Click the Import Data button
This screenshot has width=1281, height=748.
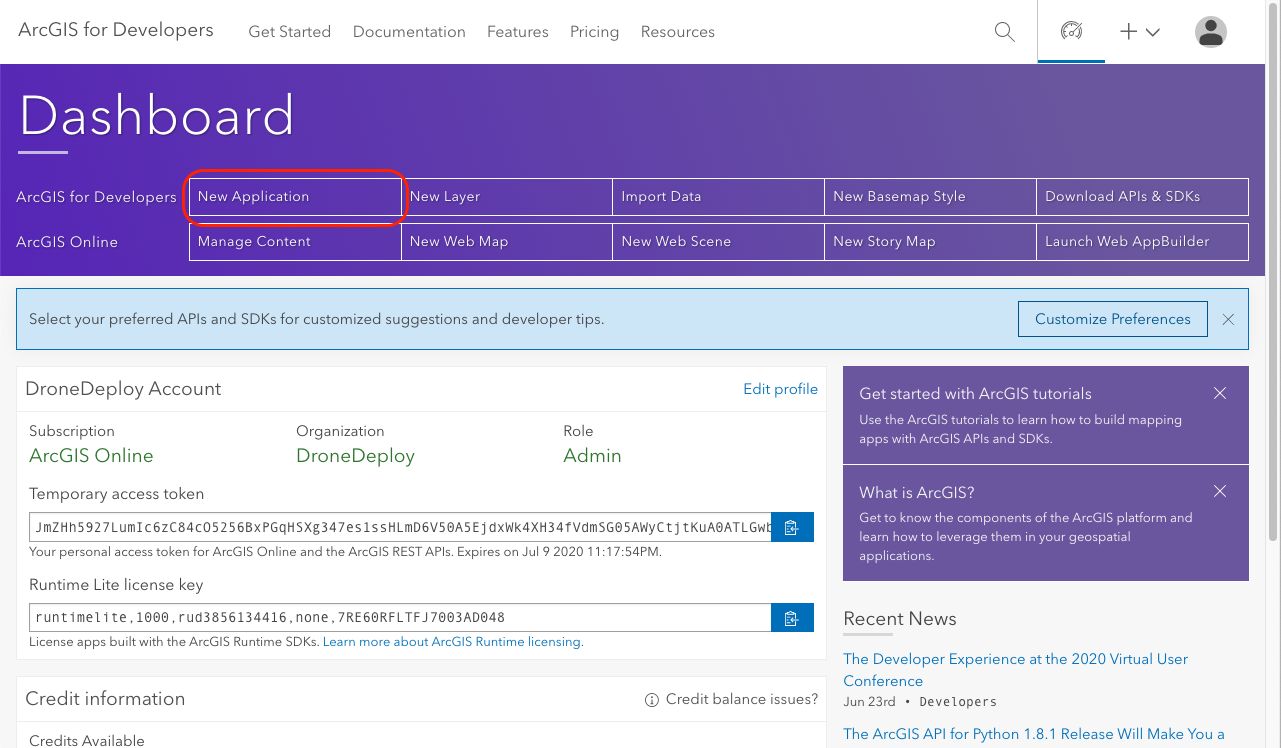tap(719, 197)
